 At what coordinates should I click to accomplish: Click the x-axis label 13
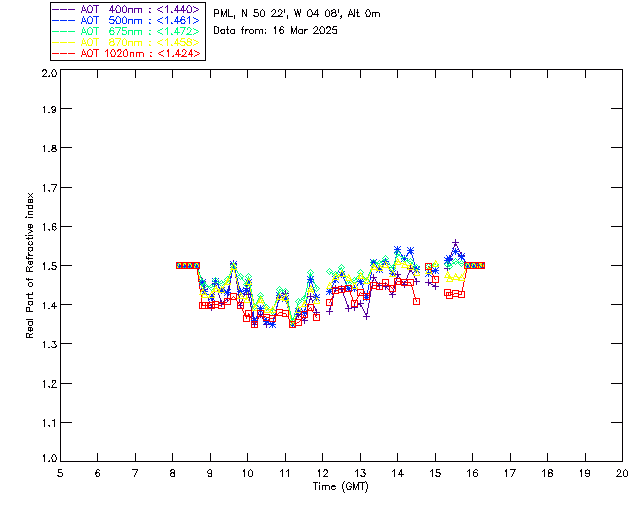(360, 473)
